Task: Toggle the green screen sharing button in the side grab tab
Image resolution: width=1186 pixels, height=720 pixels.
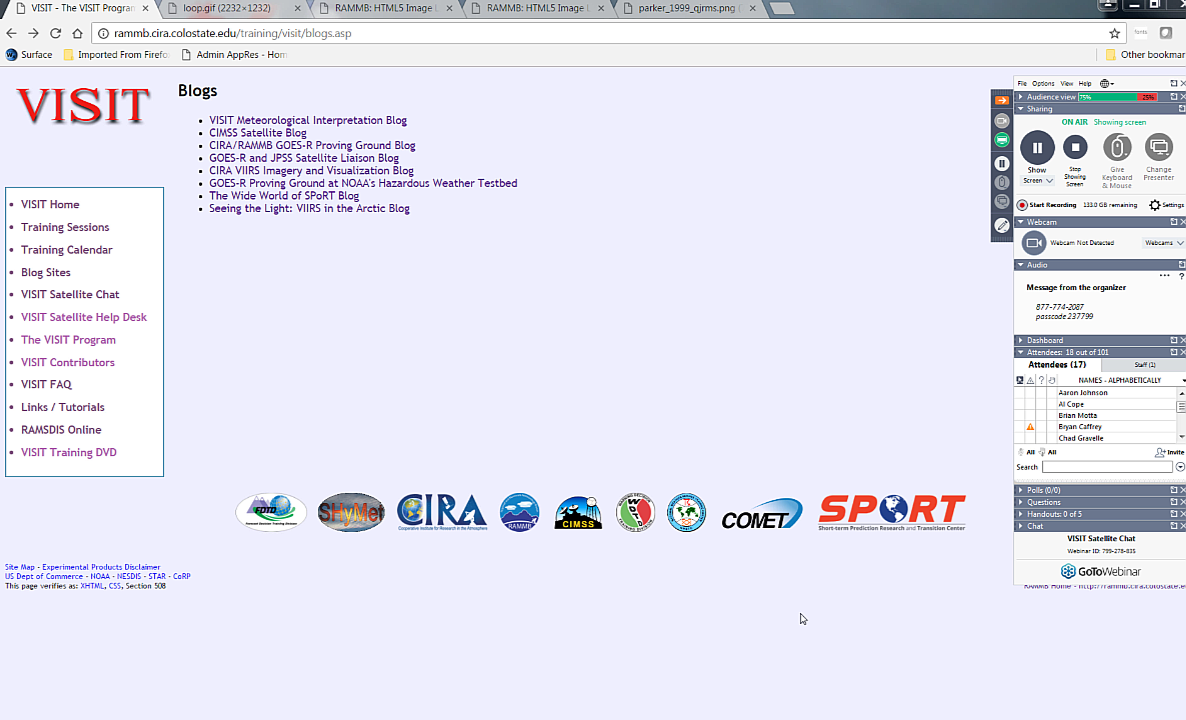Action: point(1002,140)
